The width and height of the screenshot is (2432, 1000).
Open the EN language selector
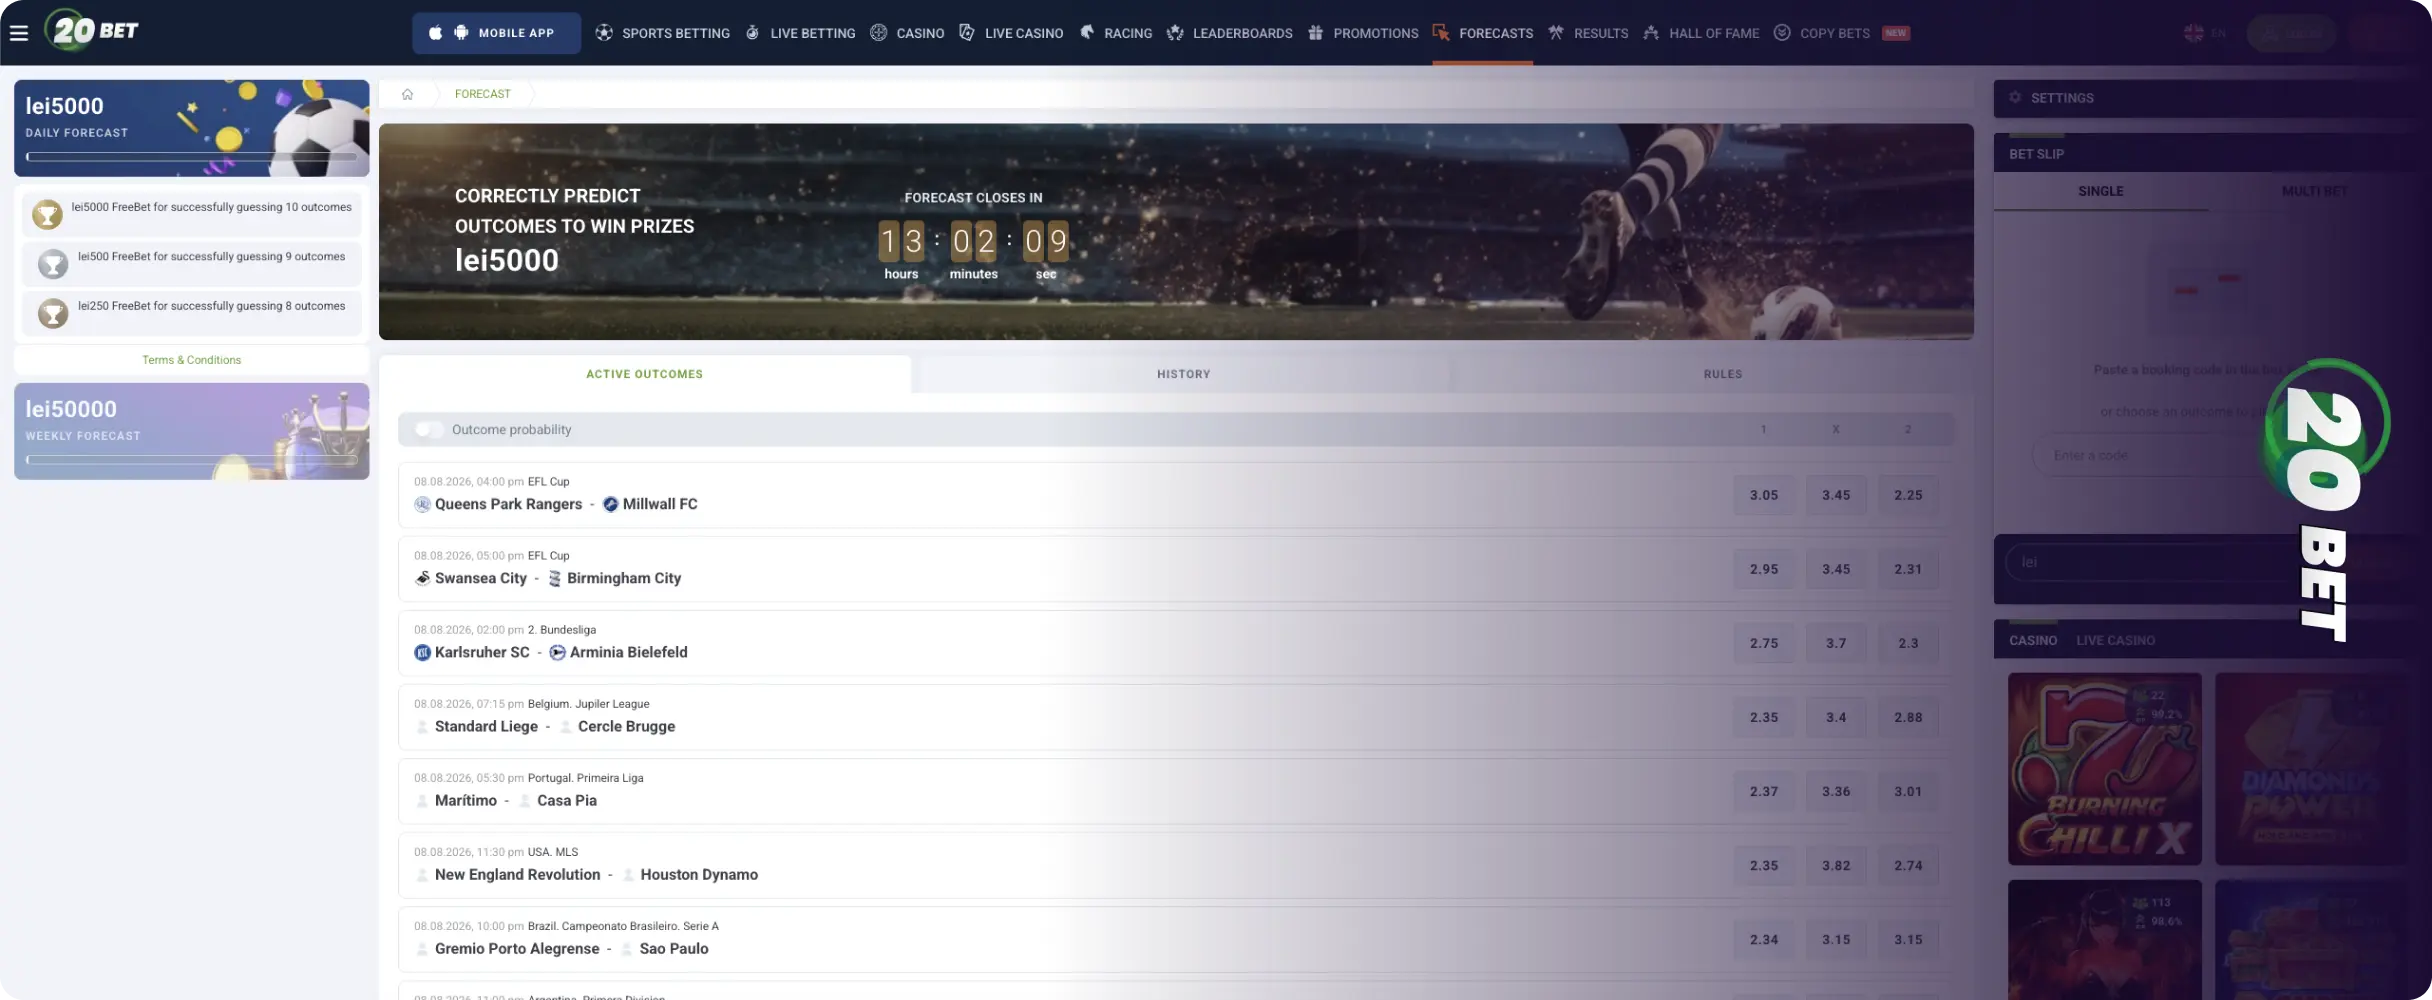pos(2205,33)
